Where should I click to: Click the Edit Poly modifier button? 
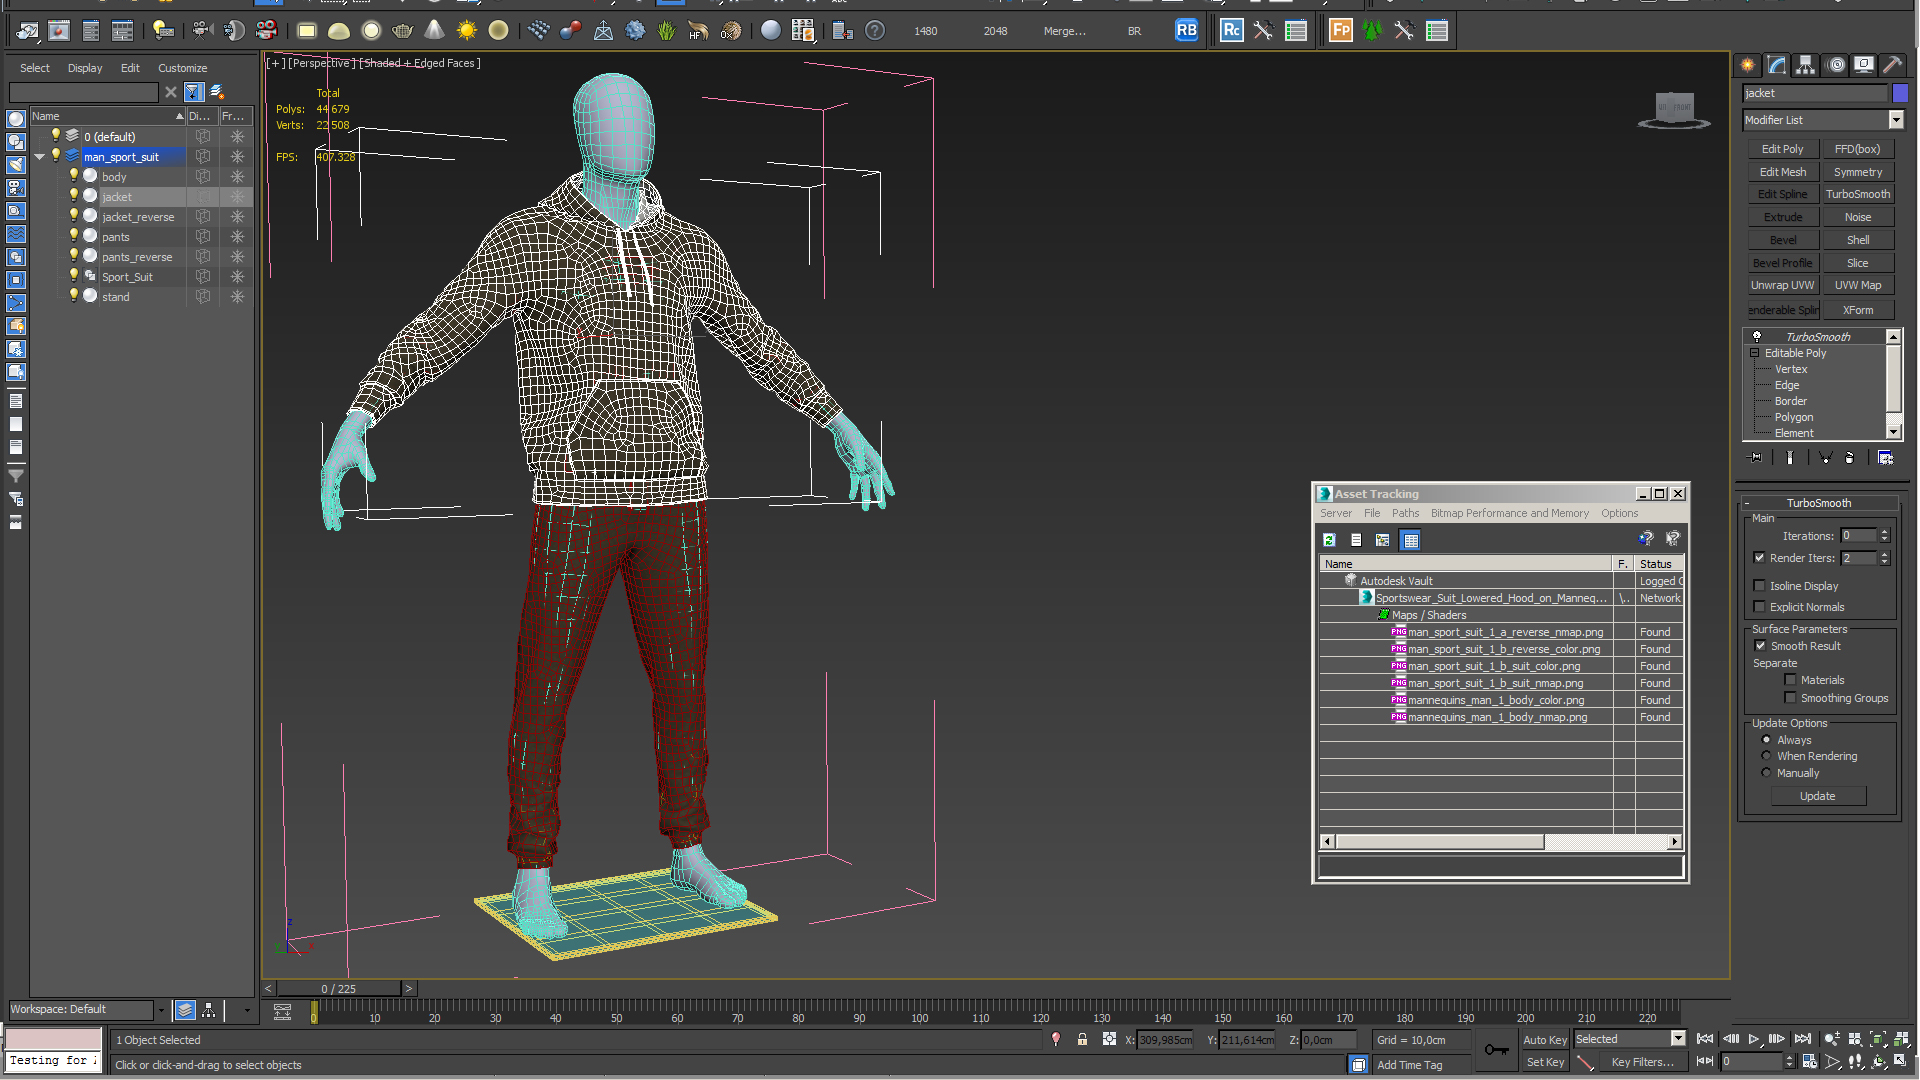(x=1782, y=149)
